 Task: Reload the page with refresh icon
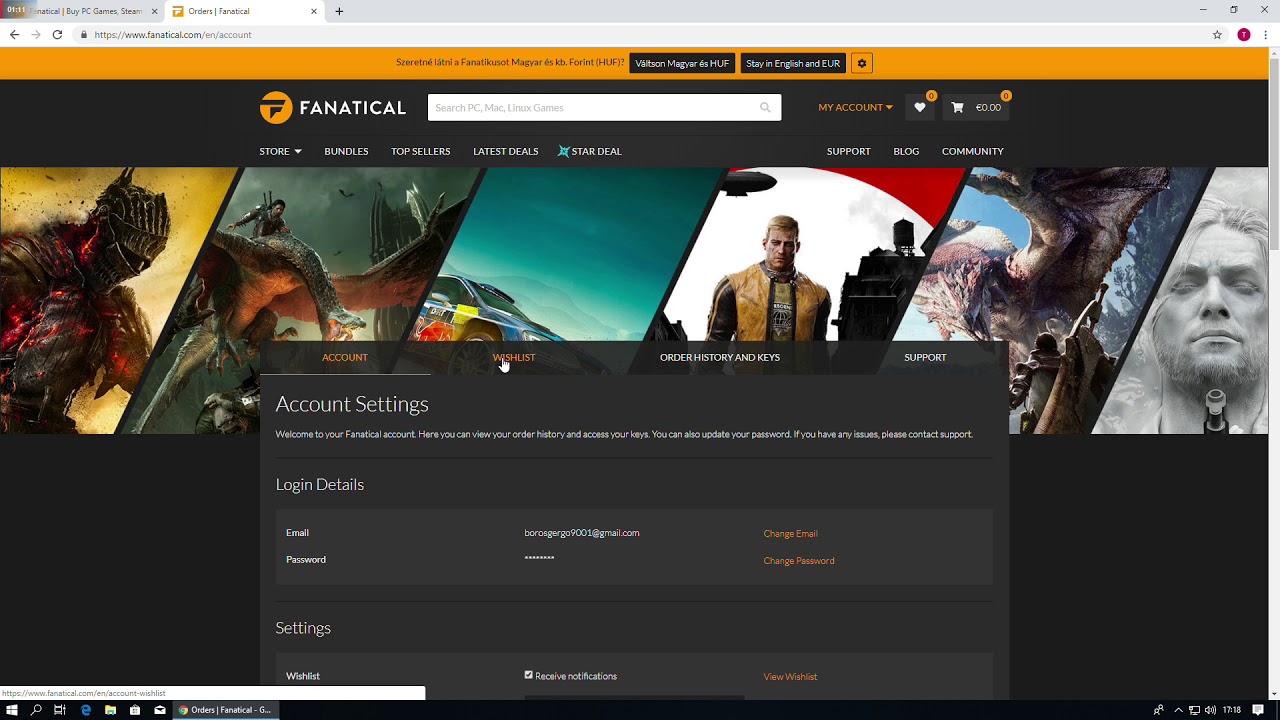57,34
